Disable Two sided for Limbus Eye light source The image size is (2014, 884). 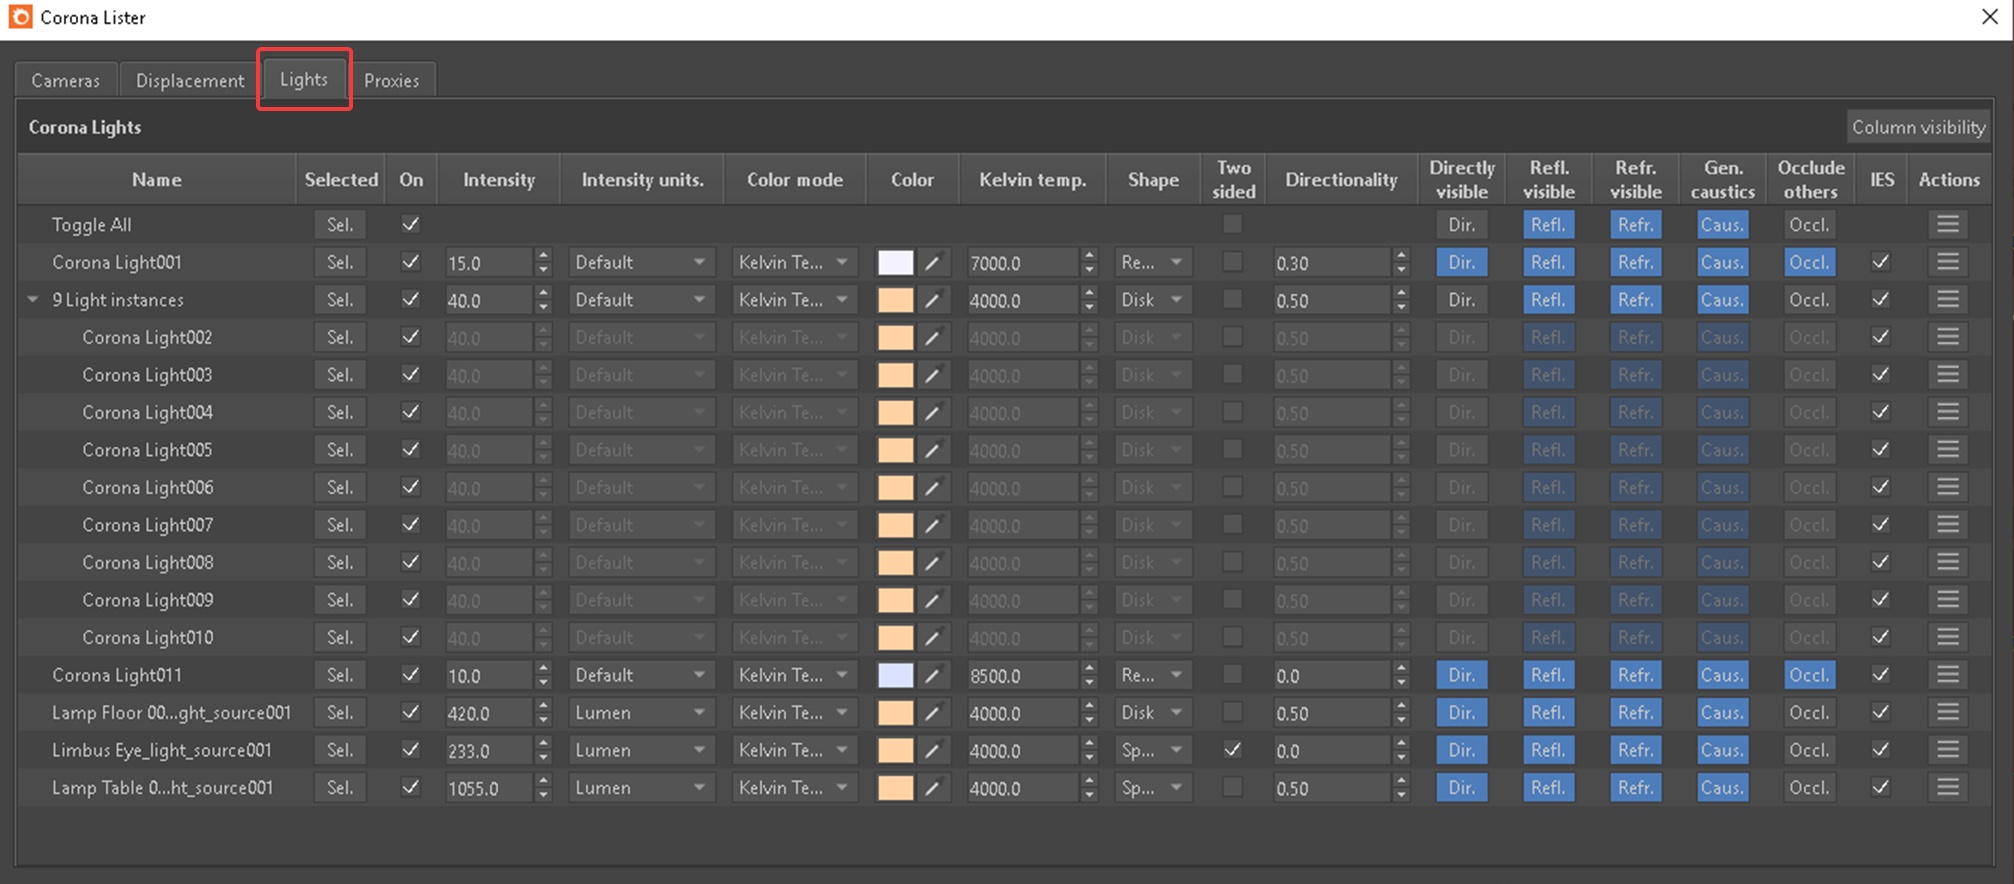pos(1233,750)
